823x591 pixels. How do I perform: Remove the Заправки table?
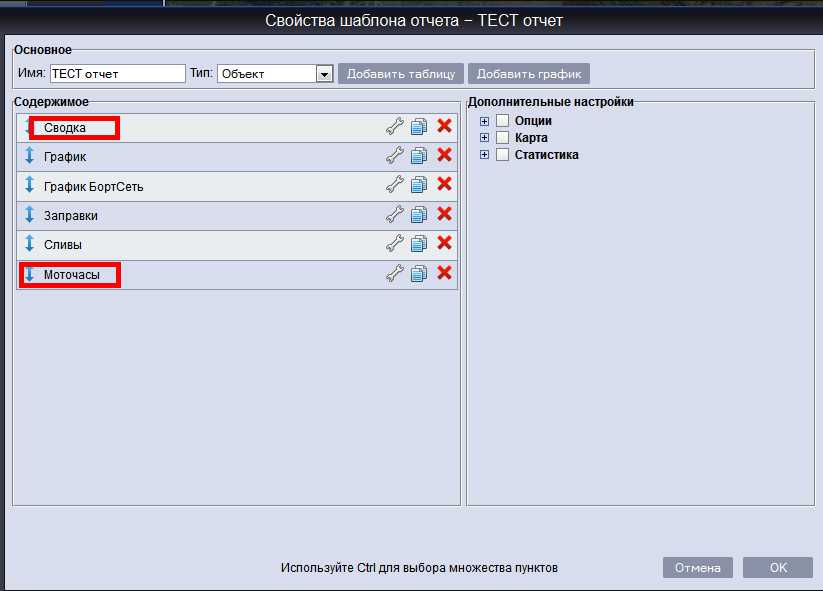(x=445, y=214)
